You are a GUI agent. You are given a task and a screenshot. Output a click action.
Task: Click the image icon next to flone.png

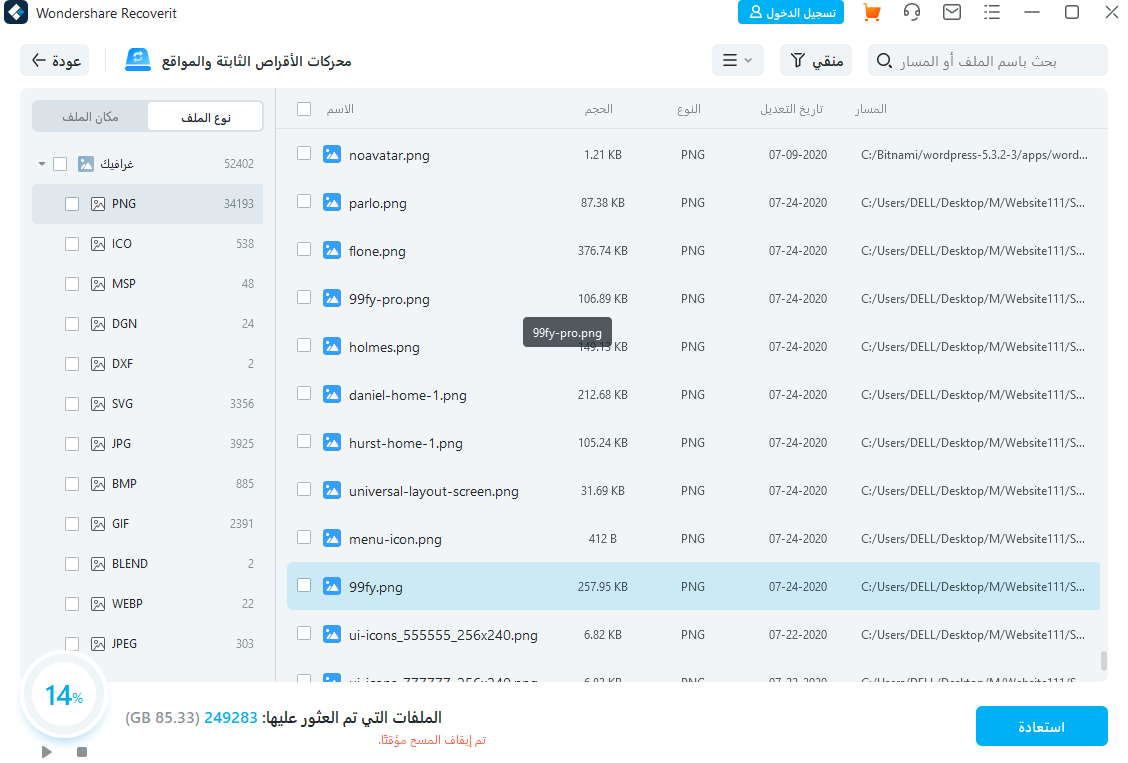click(x=332, y=250)
